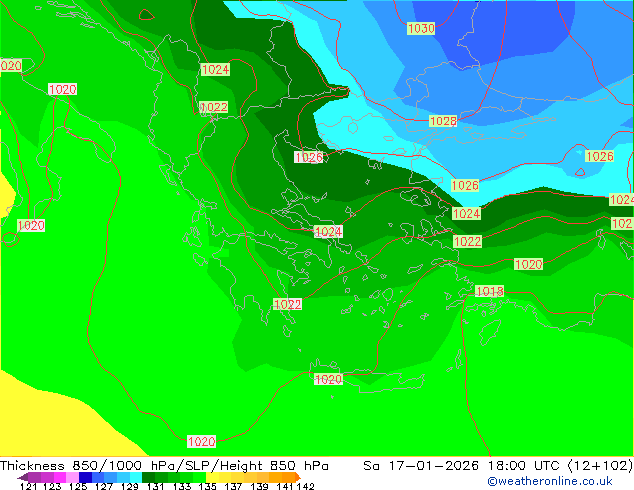Screen dimensions: 634x490
Task: Click the left purple arrow of the legend
Action: click(23, 477)
